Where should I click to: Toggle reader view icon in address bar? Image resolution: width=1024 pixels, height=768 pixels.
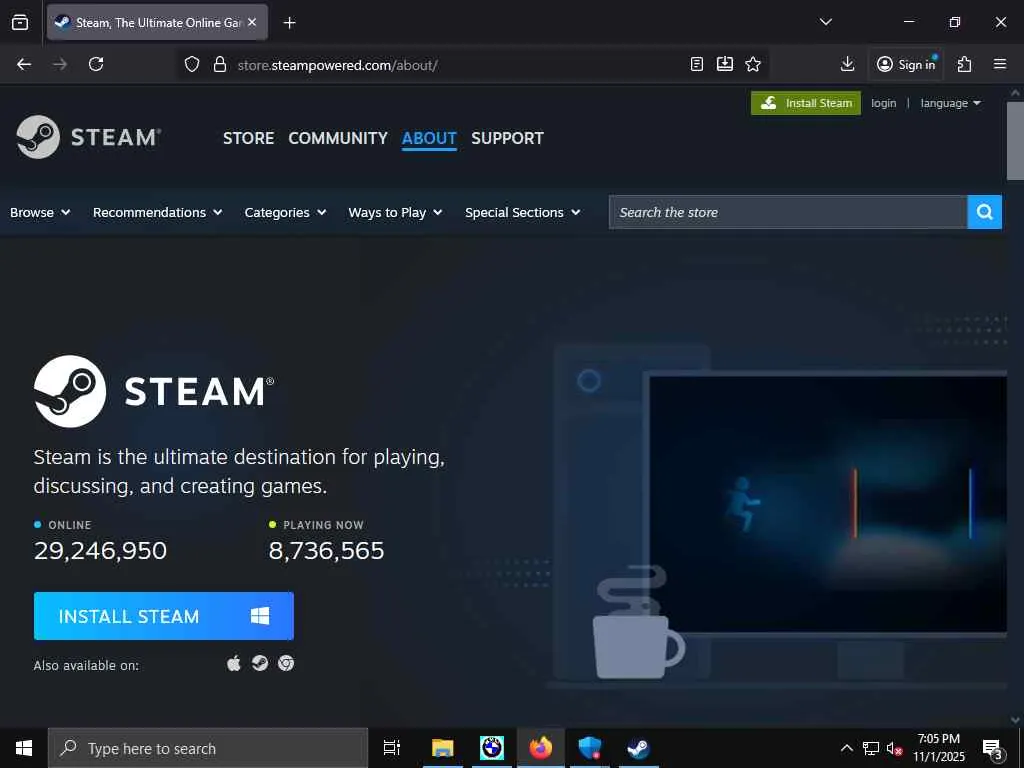(697, 64)
